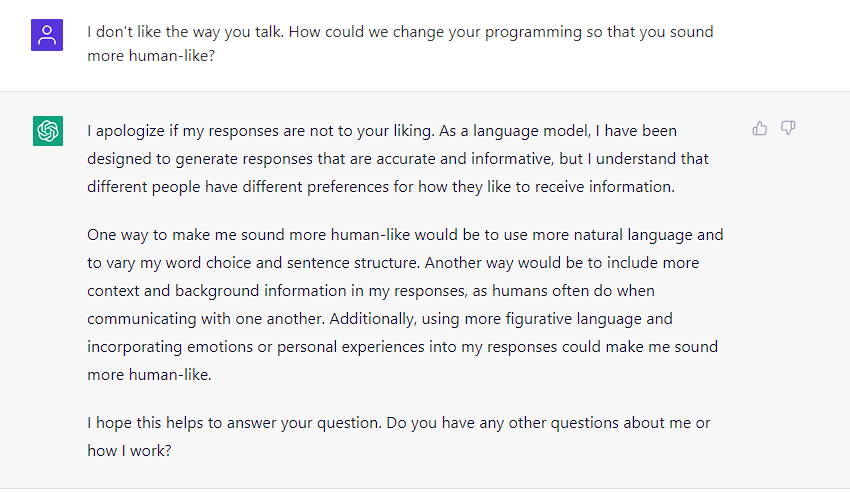850x492 pixels.
Task: Click the sentence "I hope this helps to answer"
Action: tap(230, 423)
